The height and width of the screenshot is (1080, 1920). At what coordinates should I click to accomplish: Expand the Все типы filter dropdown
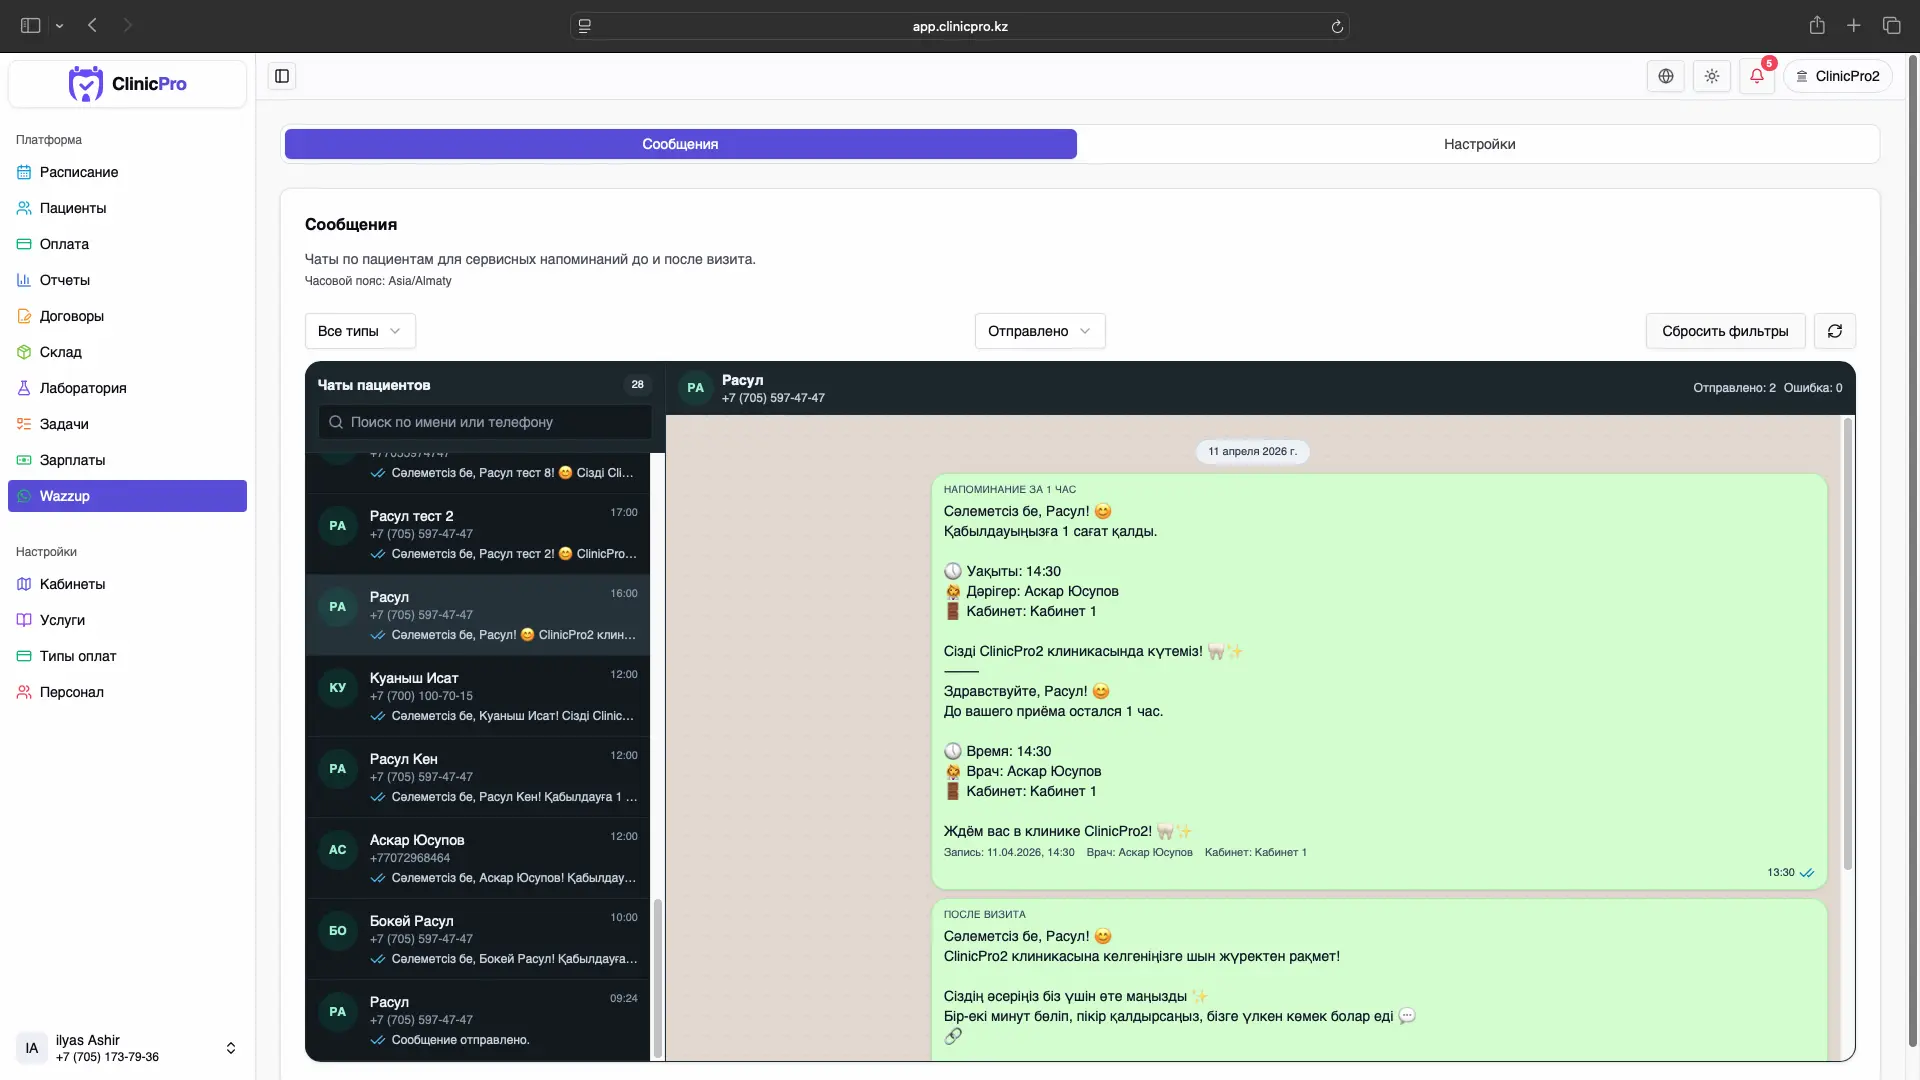(x=360, y=331)
